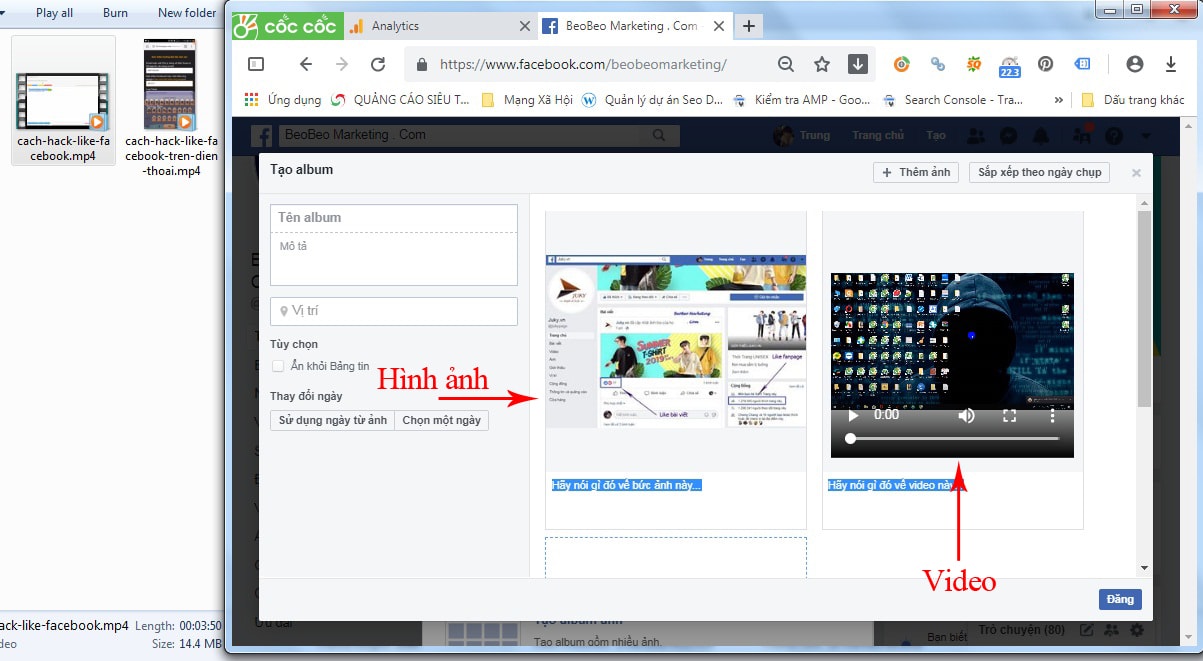
Task: Open Facebook notifications bell
Action: pyautogui.click(x=1040, y=135)
